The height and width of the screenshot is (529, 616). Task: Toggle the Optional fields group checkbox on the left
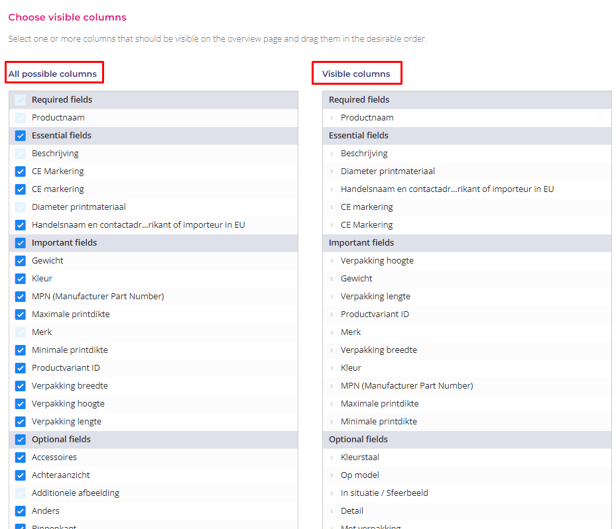point(20,439)
